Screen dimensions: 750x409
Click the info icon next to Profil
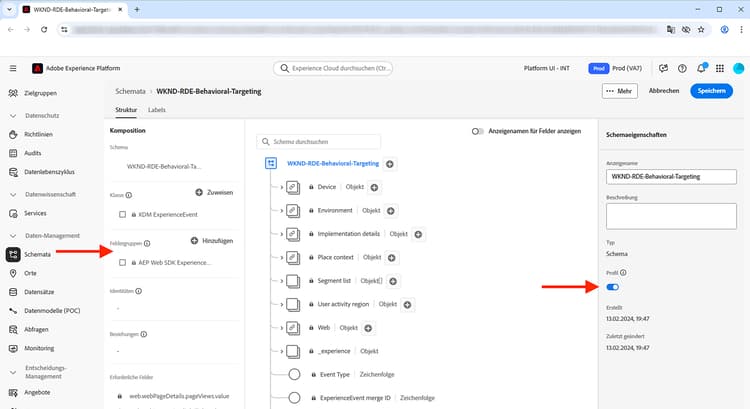coord(623,273)
